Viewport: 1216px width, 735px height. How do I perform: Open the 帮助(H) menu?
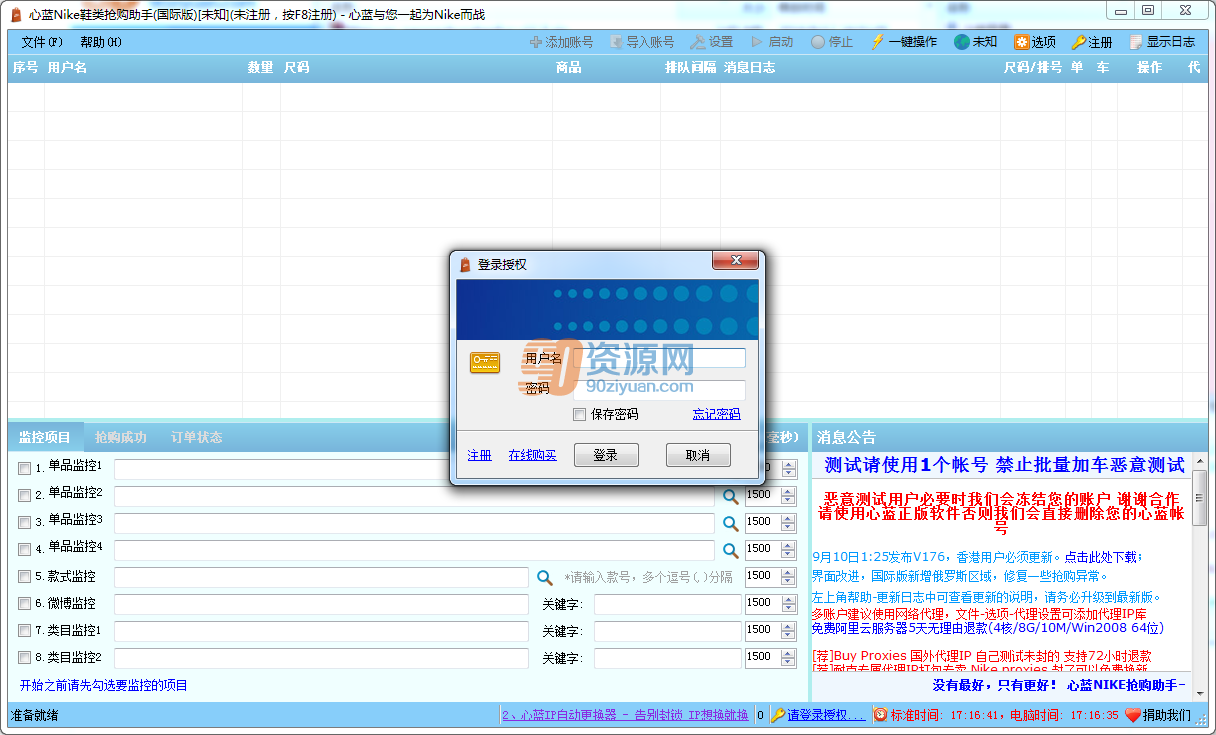click(101, 42)
